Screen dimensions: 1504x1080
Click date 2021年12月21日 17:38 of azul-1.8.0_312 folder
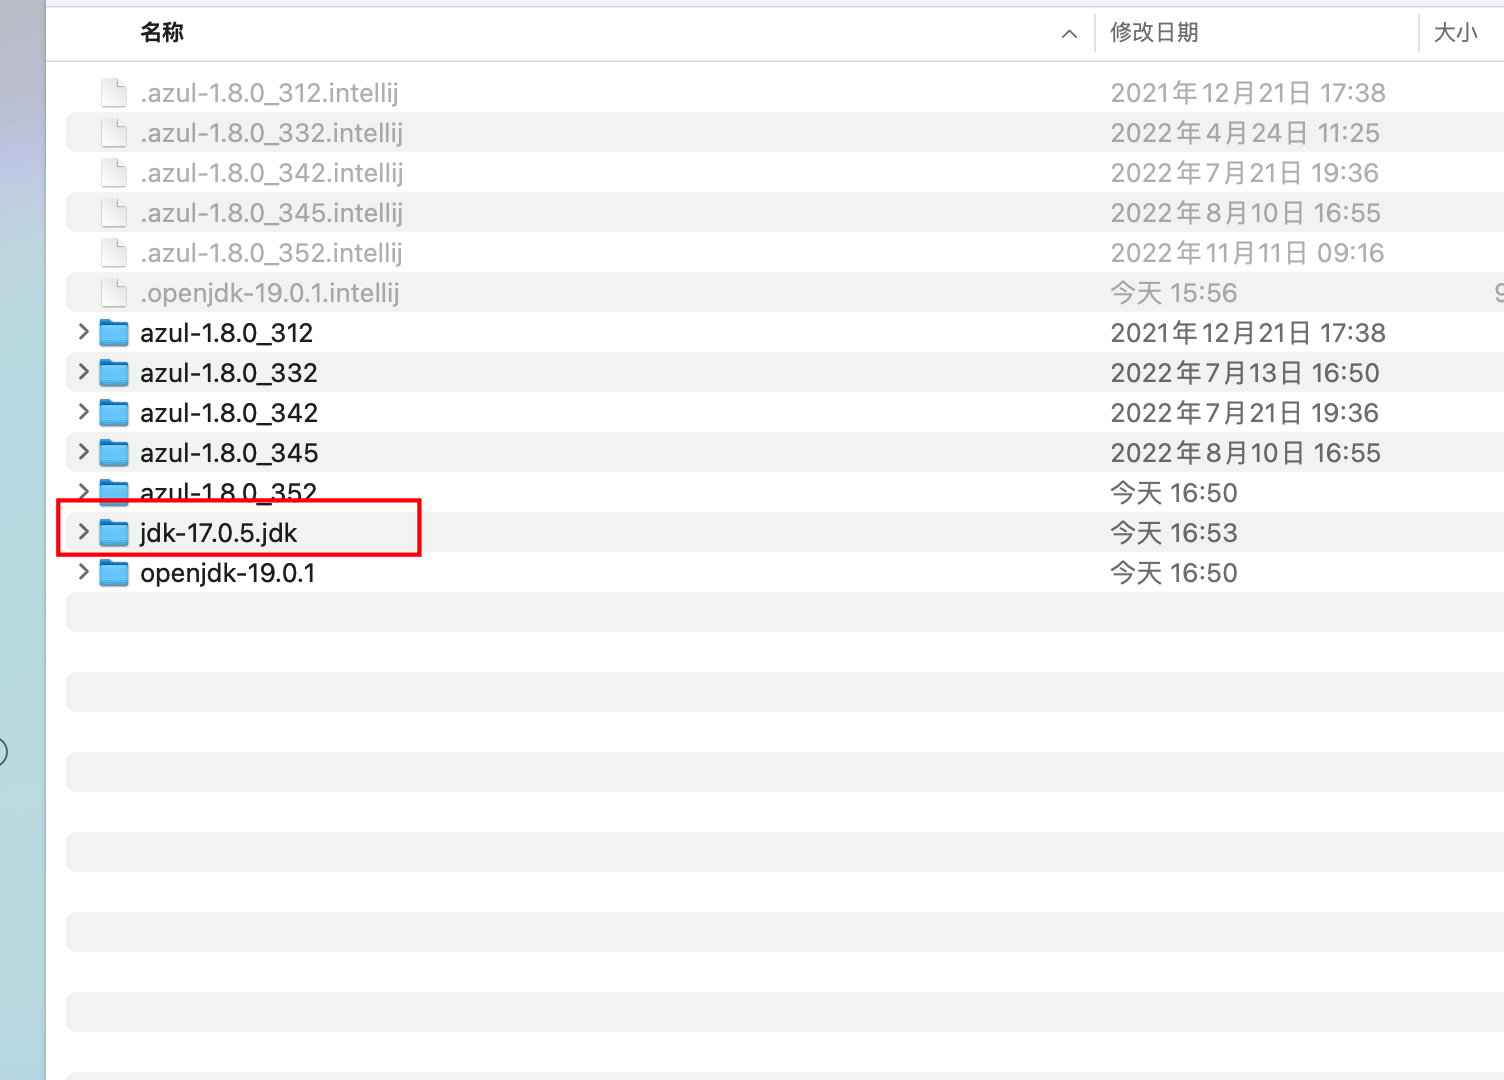point(1248,333)
